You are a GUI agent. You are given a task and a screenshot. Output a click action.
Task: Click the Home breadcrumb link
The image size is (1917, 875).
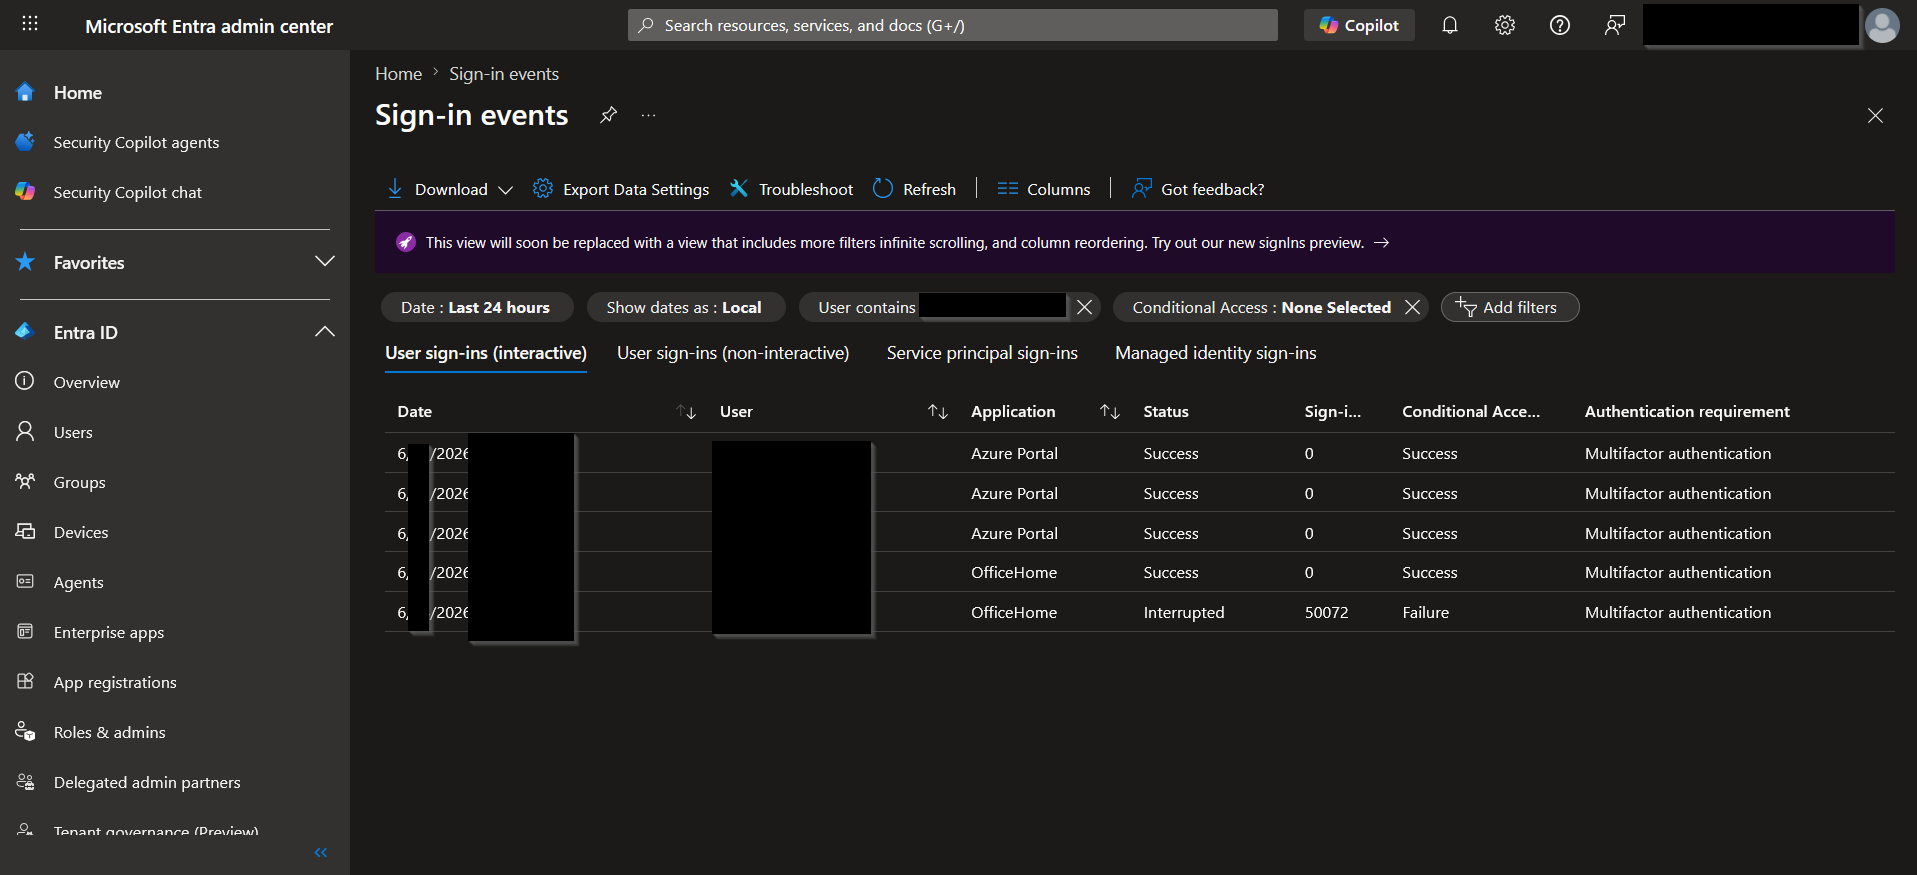(x=398, y=74)
